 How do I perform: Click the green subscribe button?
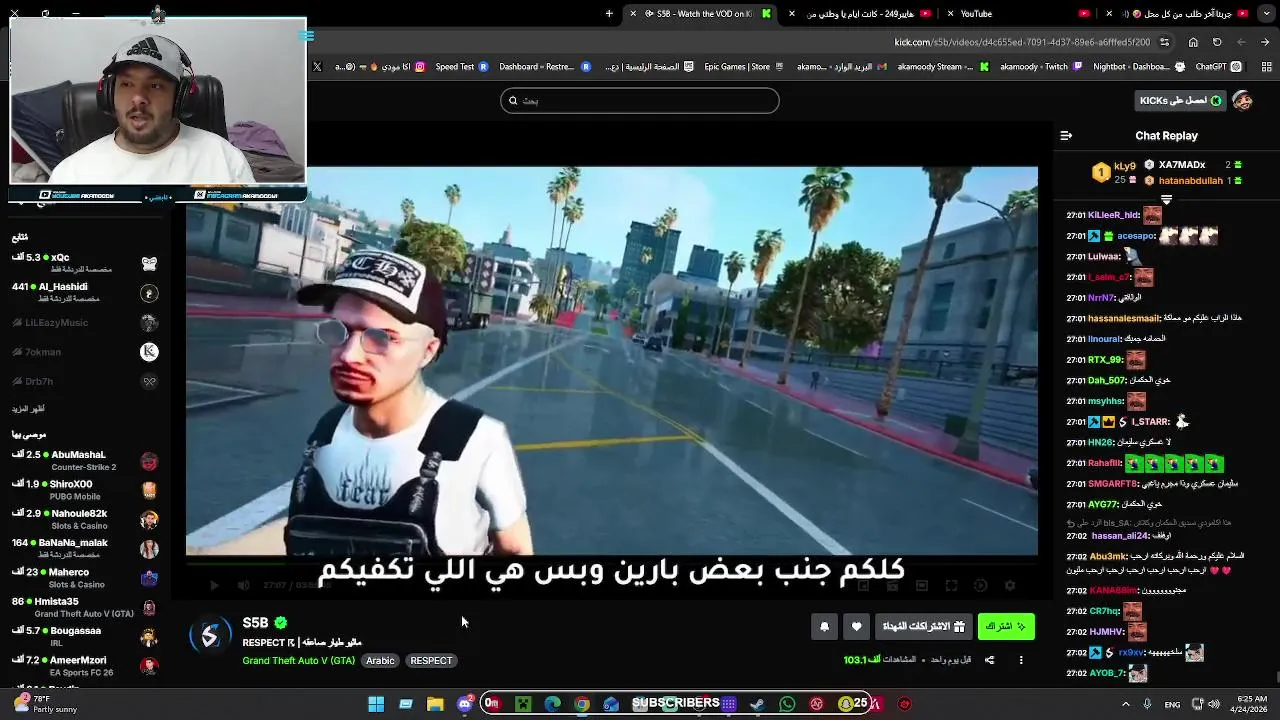click(1006, 626)
